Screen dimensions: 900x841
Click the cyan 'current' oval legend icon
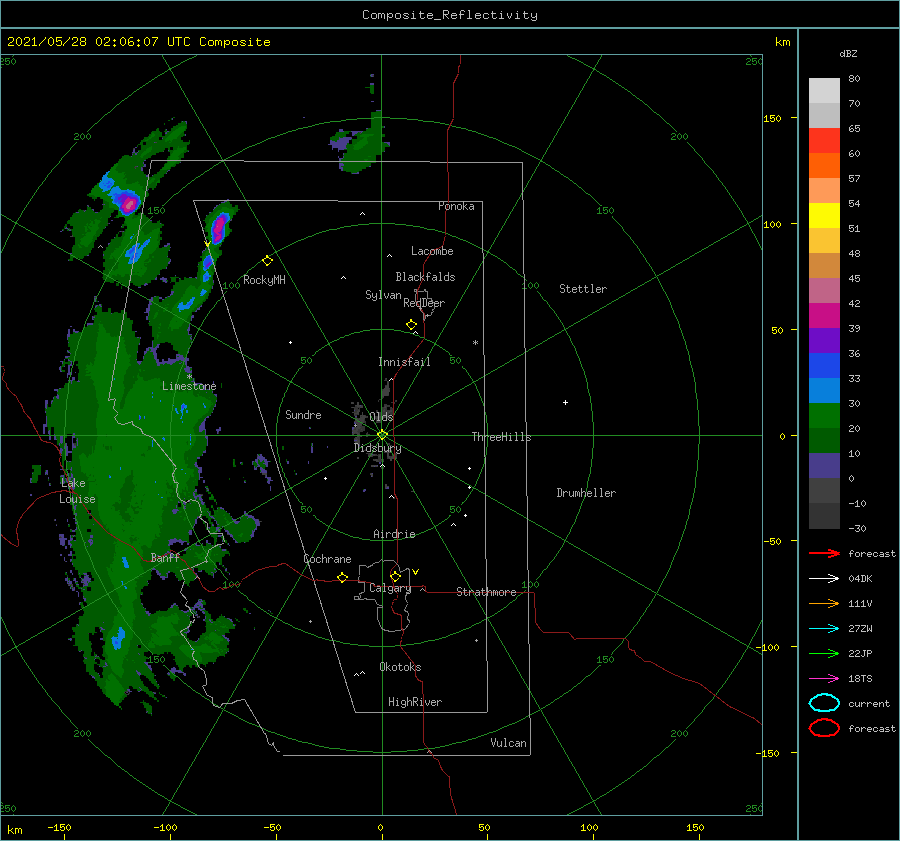[824, 703]
